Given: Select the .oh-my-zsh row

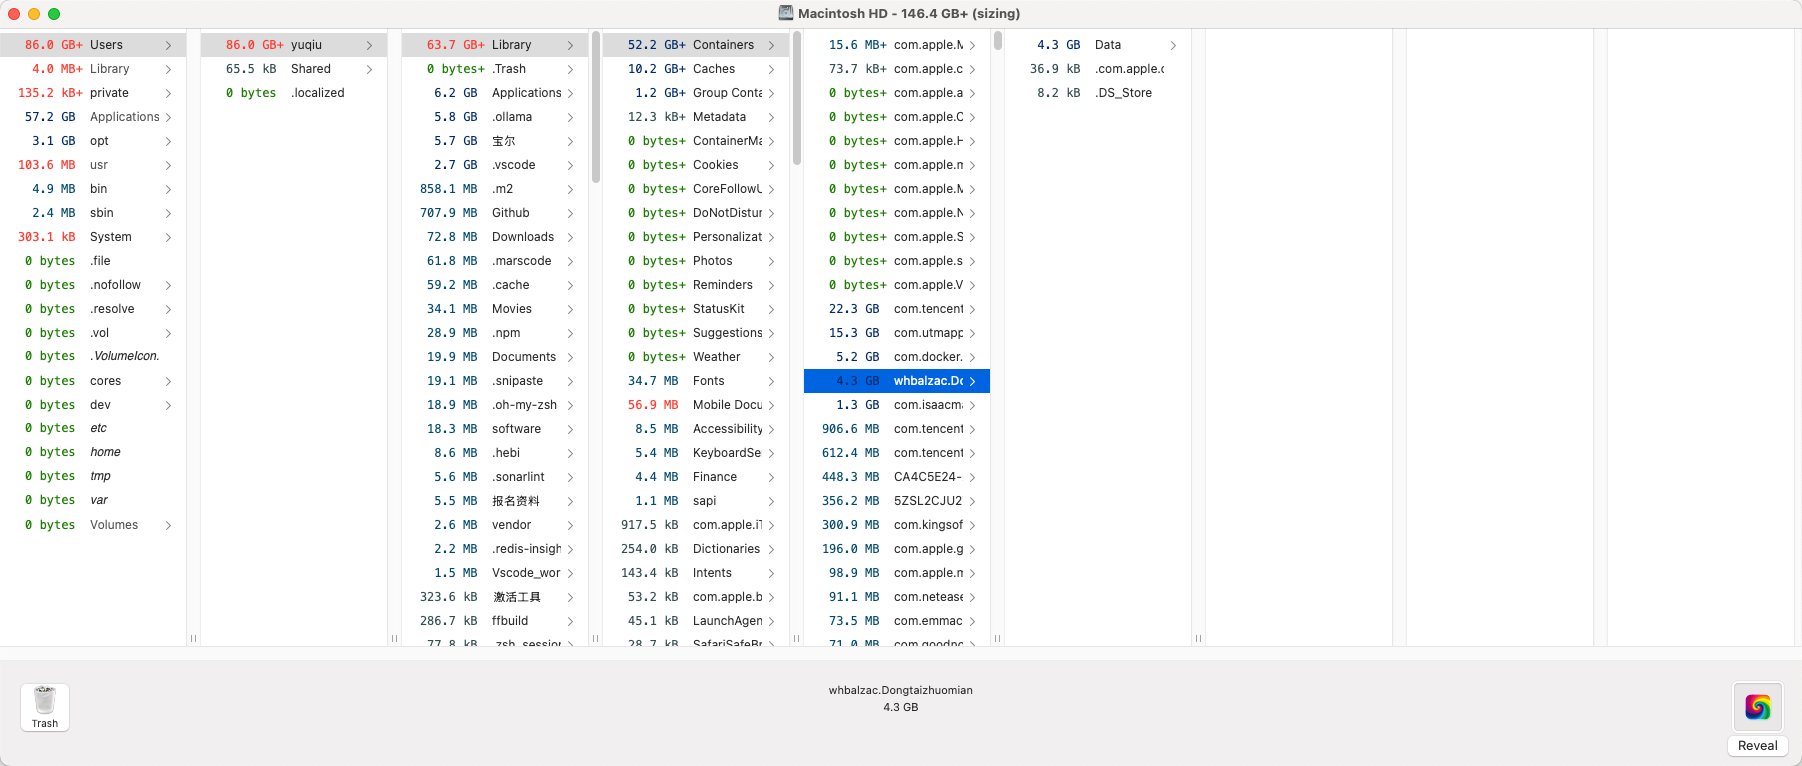Looking at the screenshot, I should pyautogui.click(x=495, y=405).
